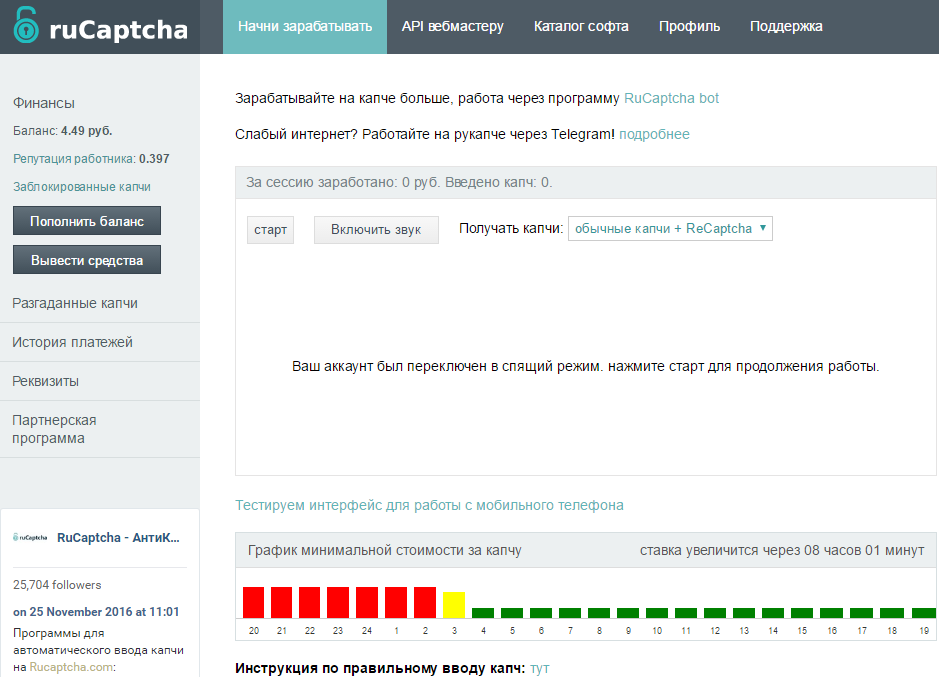Open the small RuCaptcha group avatar
Viewport: 939px width, 677px height.
30,537
